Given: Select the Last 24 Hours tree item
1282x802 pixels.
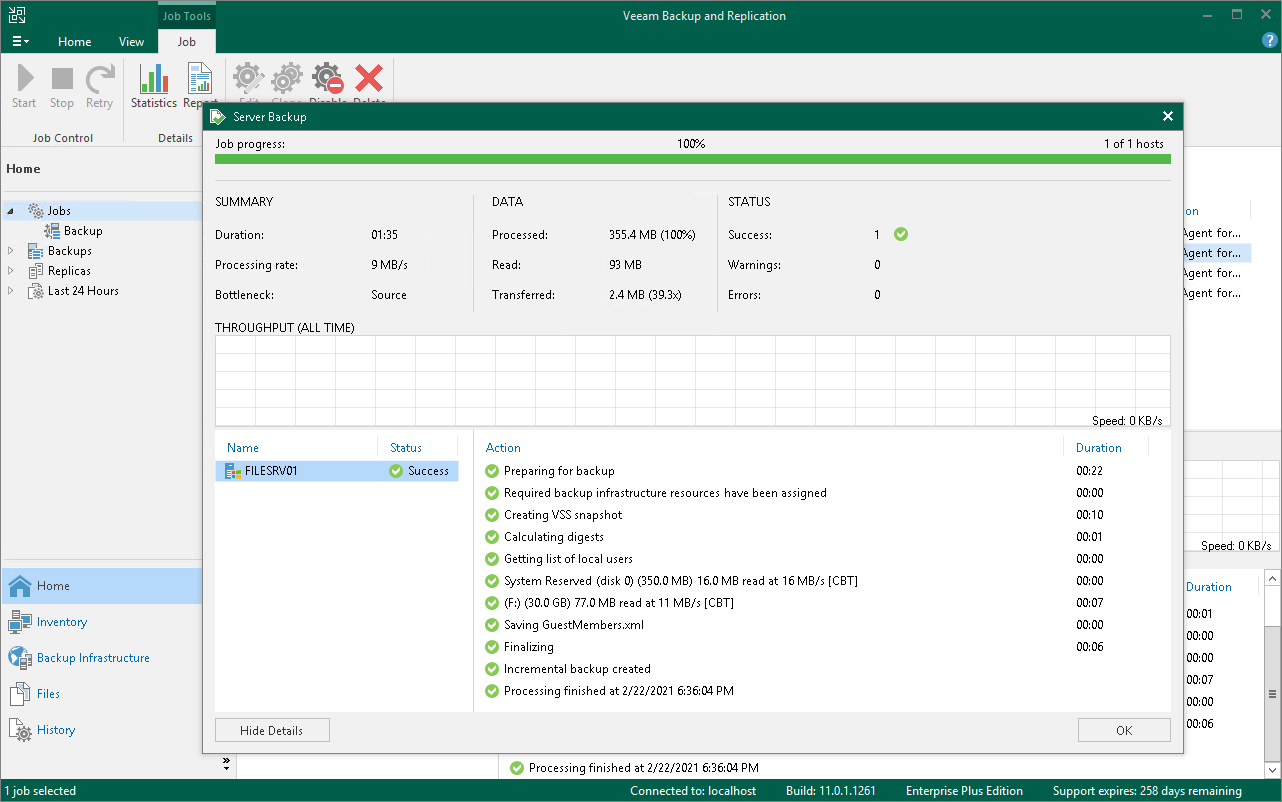Looking at the screenshot, I should [x=83, y=291].
